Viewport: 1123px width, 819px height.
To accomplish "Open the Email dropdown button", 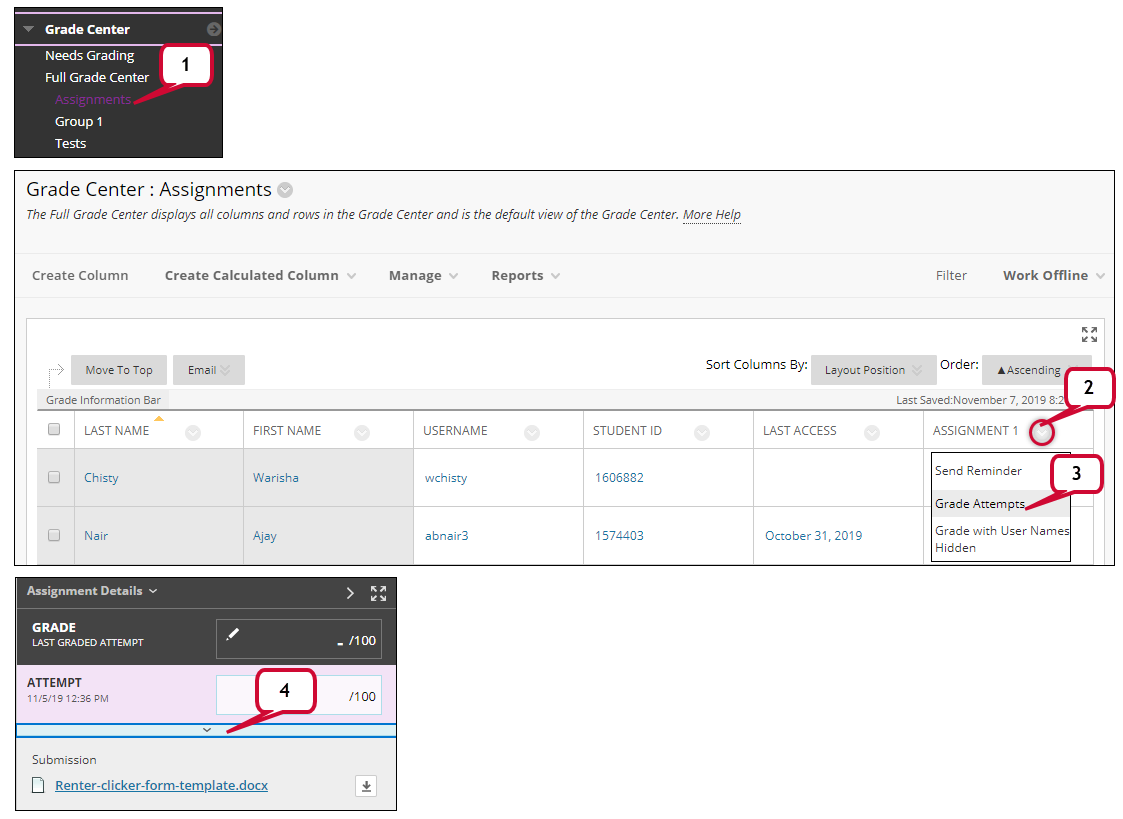I will (208, 370).
